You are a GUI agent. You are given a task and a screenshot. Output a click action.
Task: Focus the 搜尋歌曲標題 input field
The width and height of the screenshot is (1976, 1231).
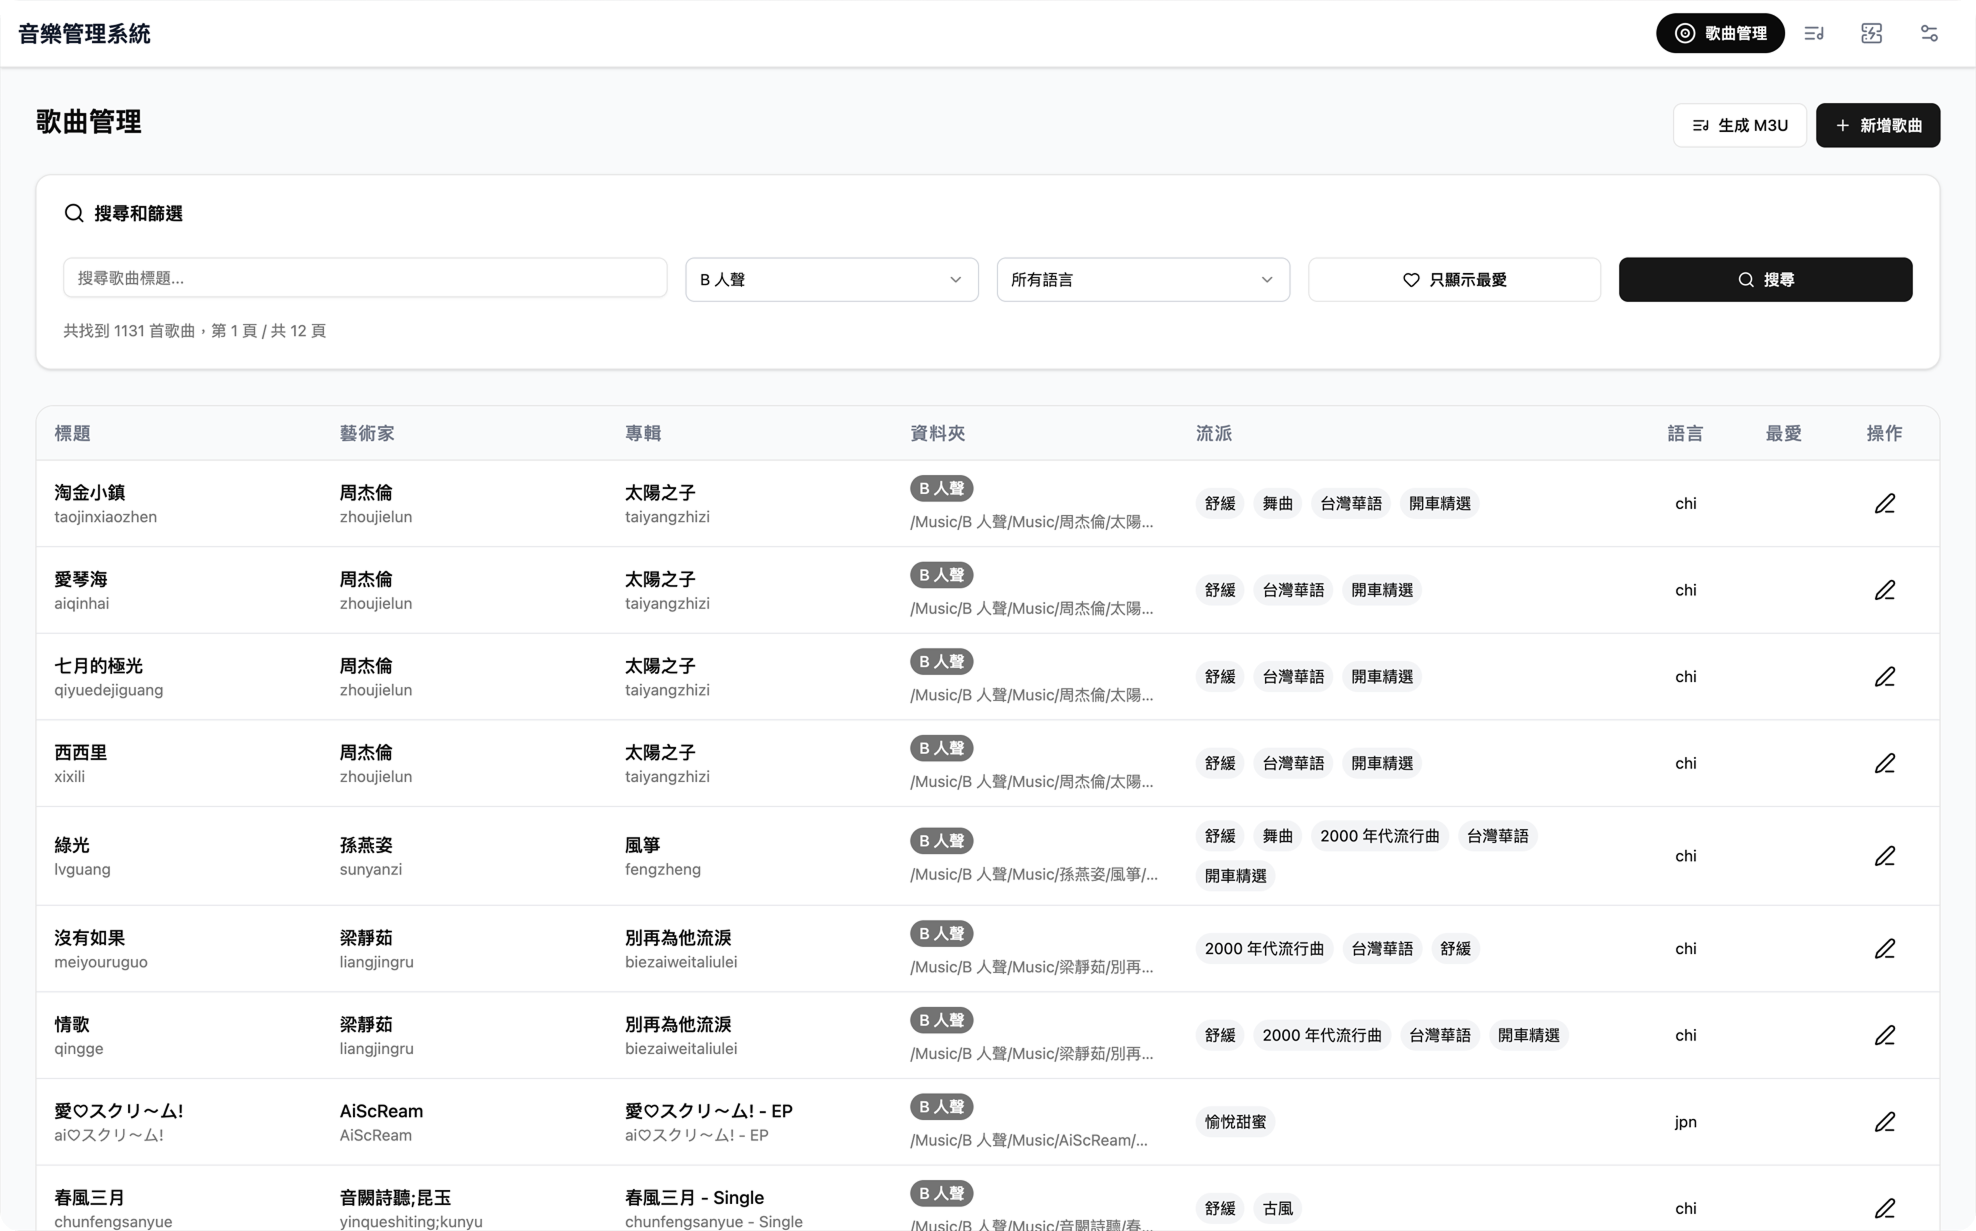(x=365, y=278)
